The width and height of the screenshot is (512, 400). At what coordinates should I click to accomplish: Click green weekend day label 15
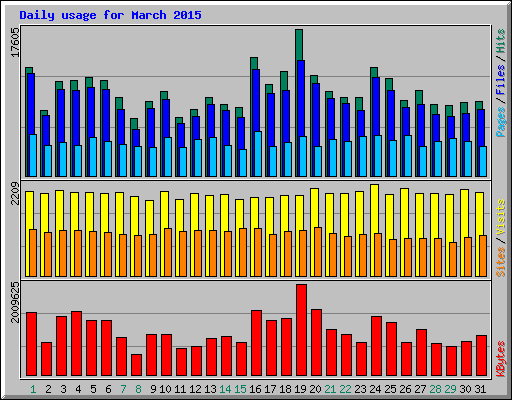click(240, 389)
